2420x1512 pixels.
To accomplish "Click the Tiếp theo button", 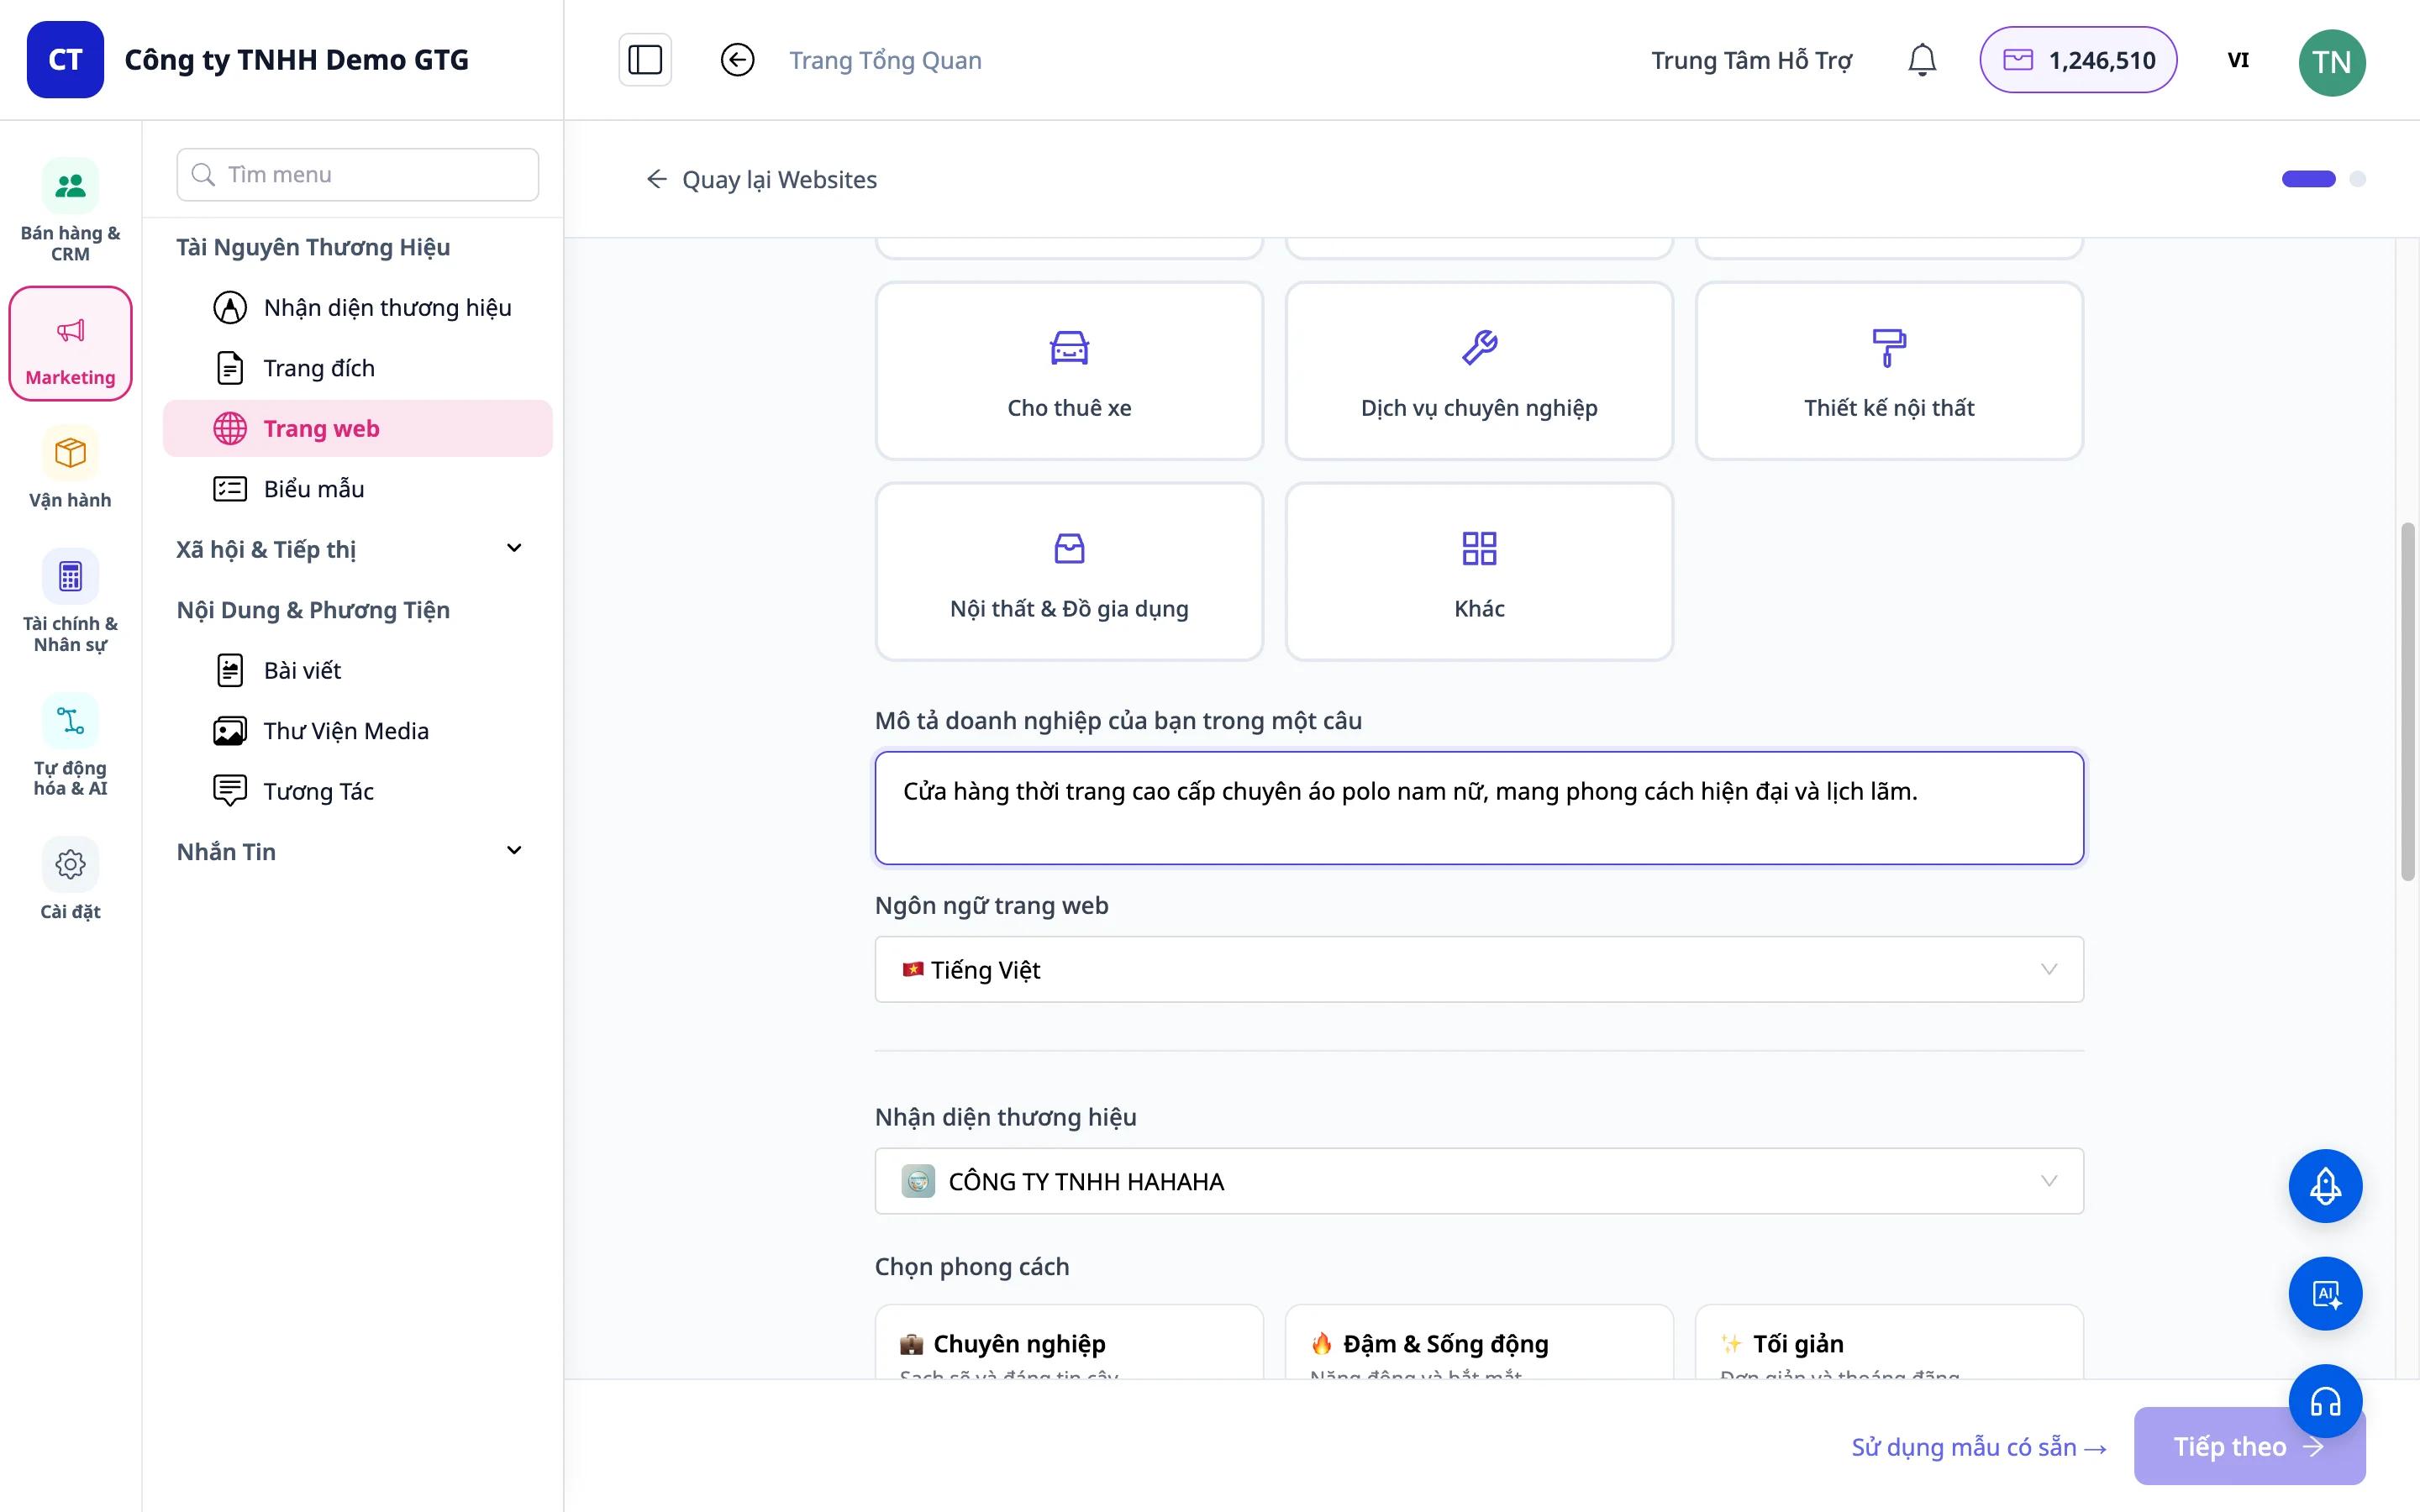I will [2249, 1446].
